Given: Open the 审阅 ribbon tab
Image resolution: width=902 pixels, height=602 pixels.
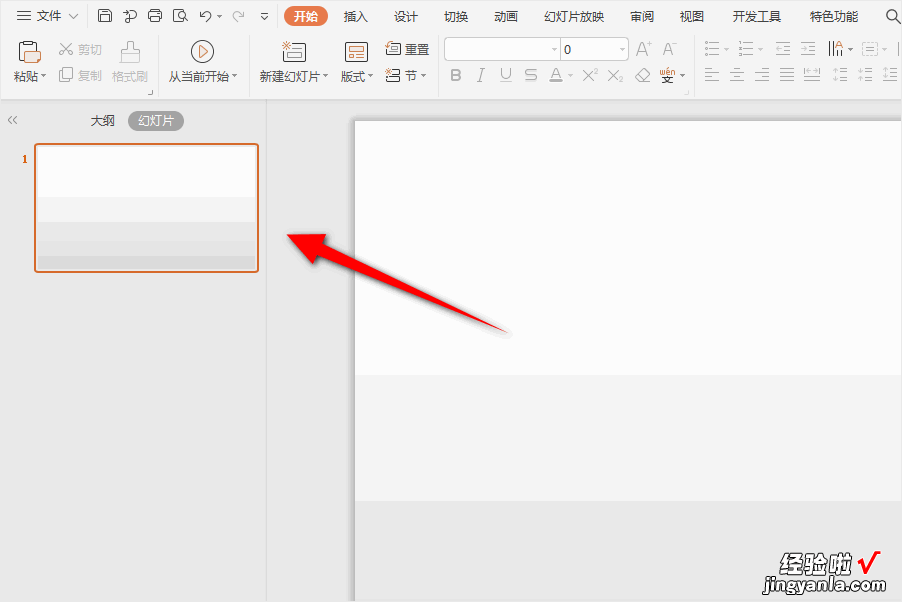Looking at the screenshot, I should coord(642,16).
